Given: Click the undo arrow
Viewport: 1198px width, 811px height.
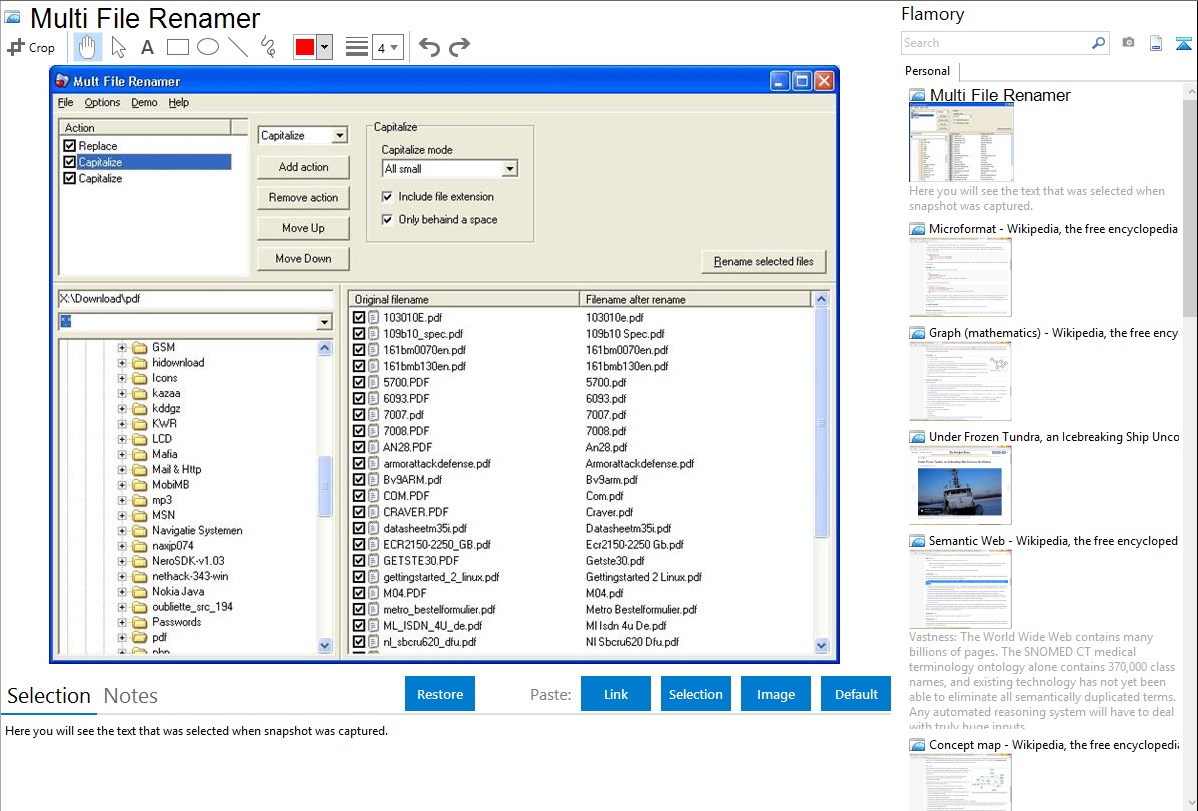Looking at the screenshot, I should (x=429, y=47).
